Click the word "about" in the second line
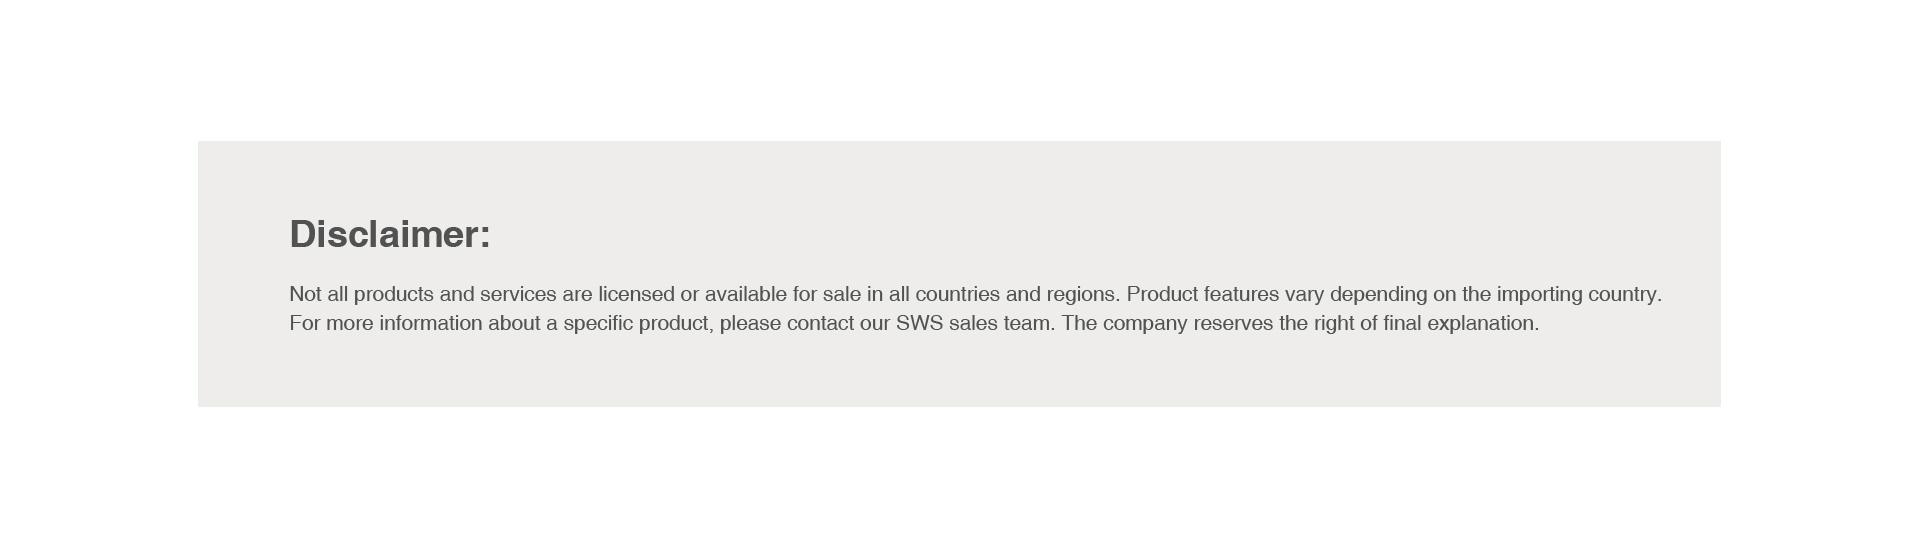 pos(514,323)
